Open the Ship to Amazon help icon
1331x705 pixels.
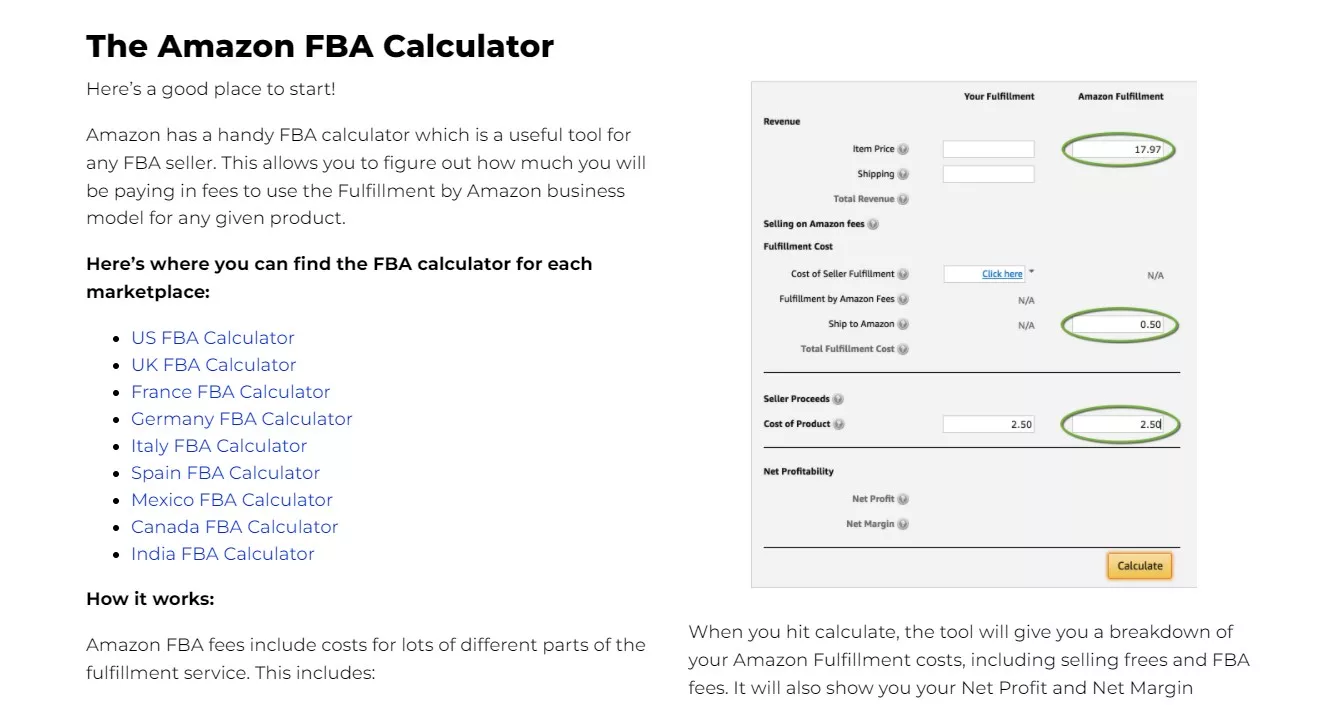click(902, 325)
